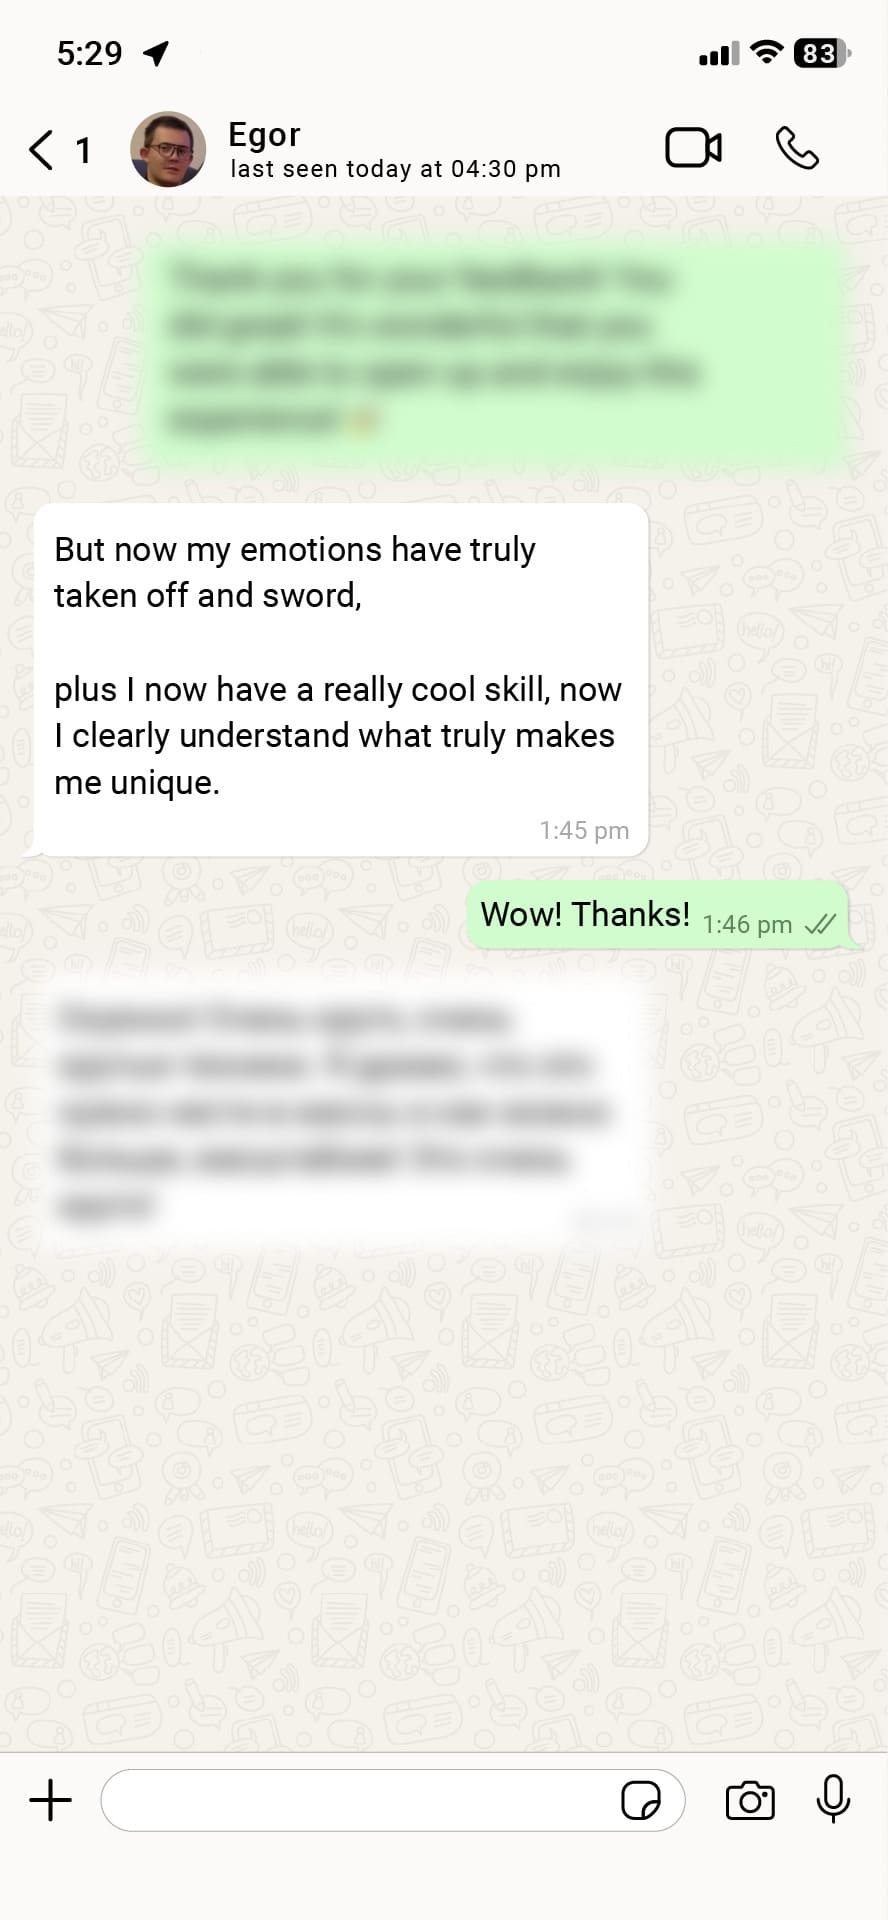Tap the location arrow in status bar
The height and width of the screenshot is (1920, 888).
[156, 53]
